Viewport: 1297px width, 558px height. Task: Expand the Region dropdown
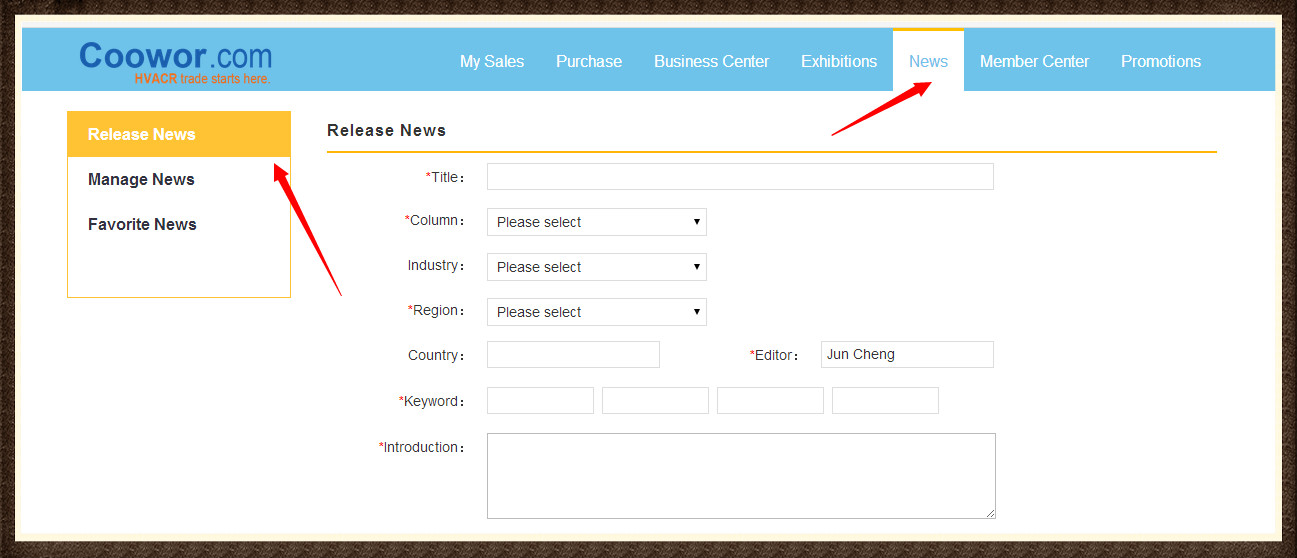tap(596, 312)
